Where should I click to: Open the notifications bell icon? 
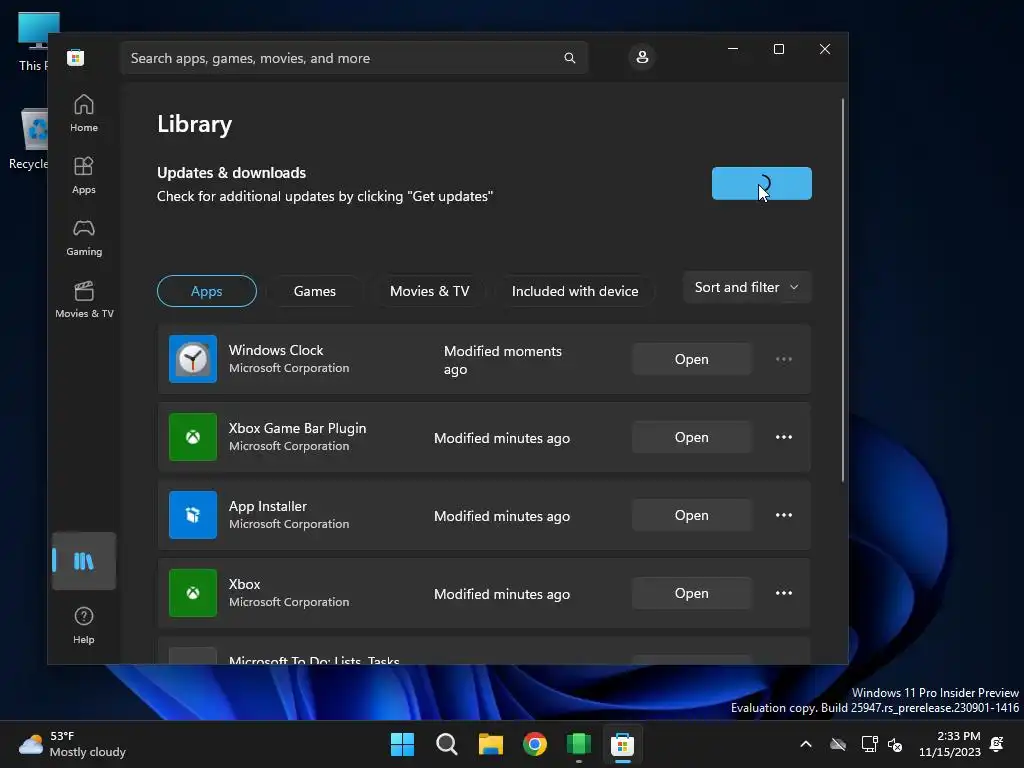point(997,744)
